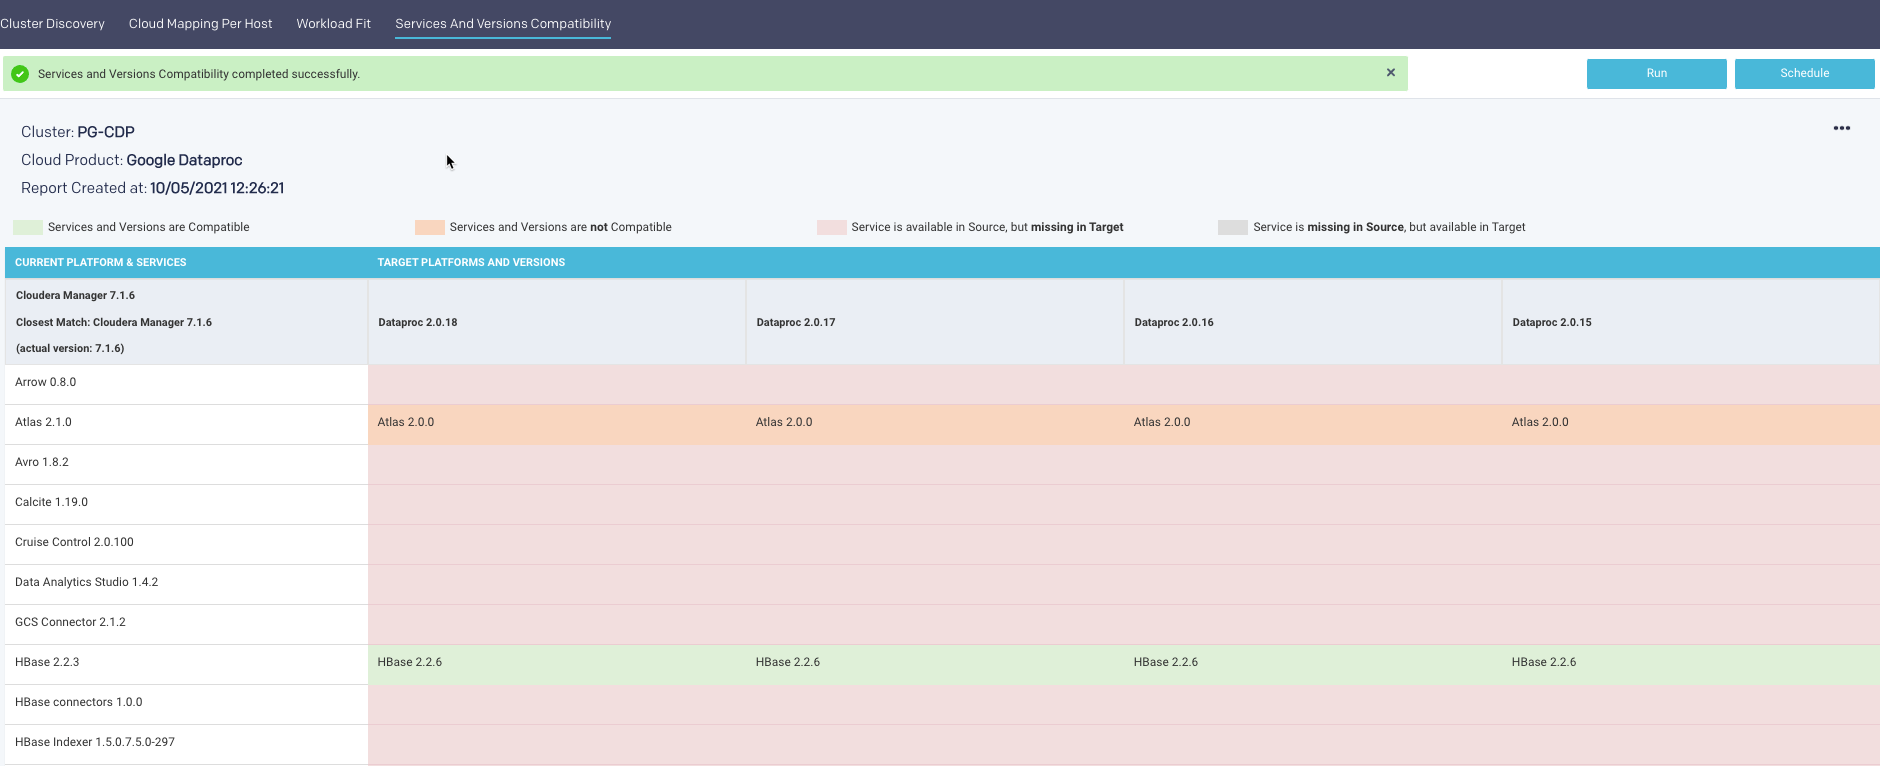Click the pink missing in Target swatch
1880x766 pixels.
click(831, 227)
